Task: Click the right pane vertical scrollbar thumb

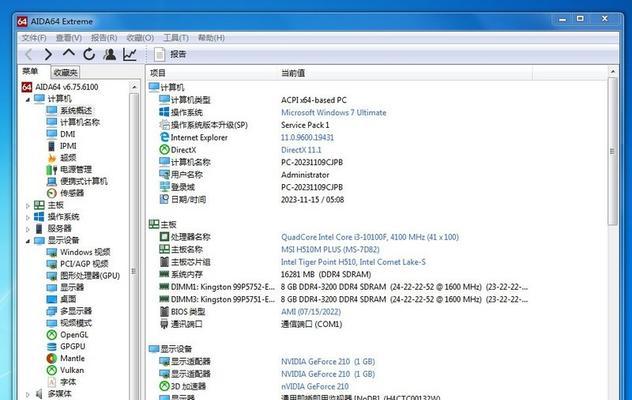Action: [x=613, y=151]
